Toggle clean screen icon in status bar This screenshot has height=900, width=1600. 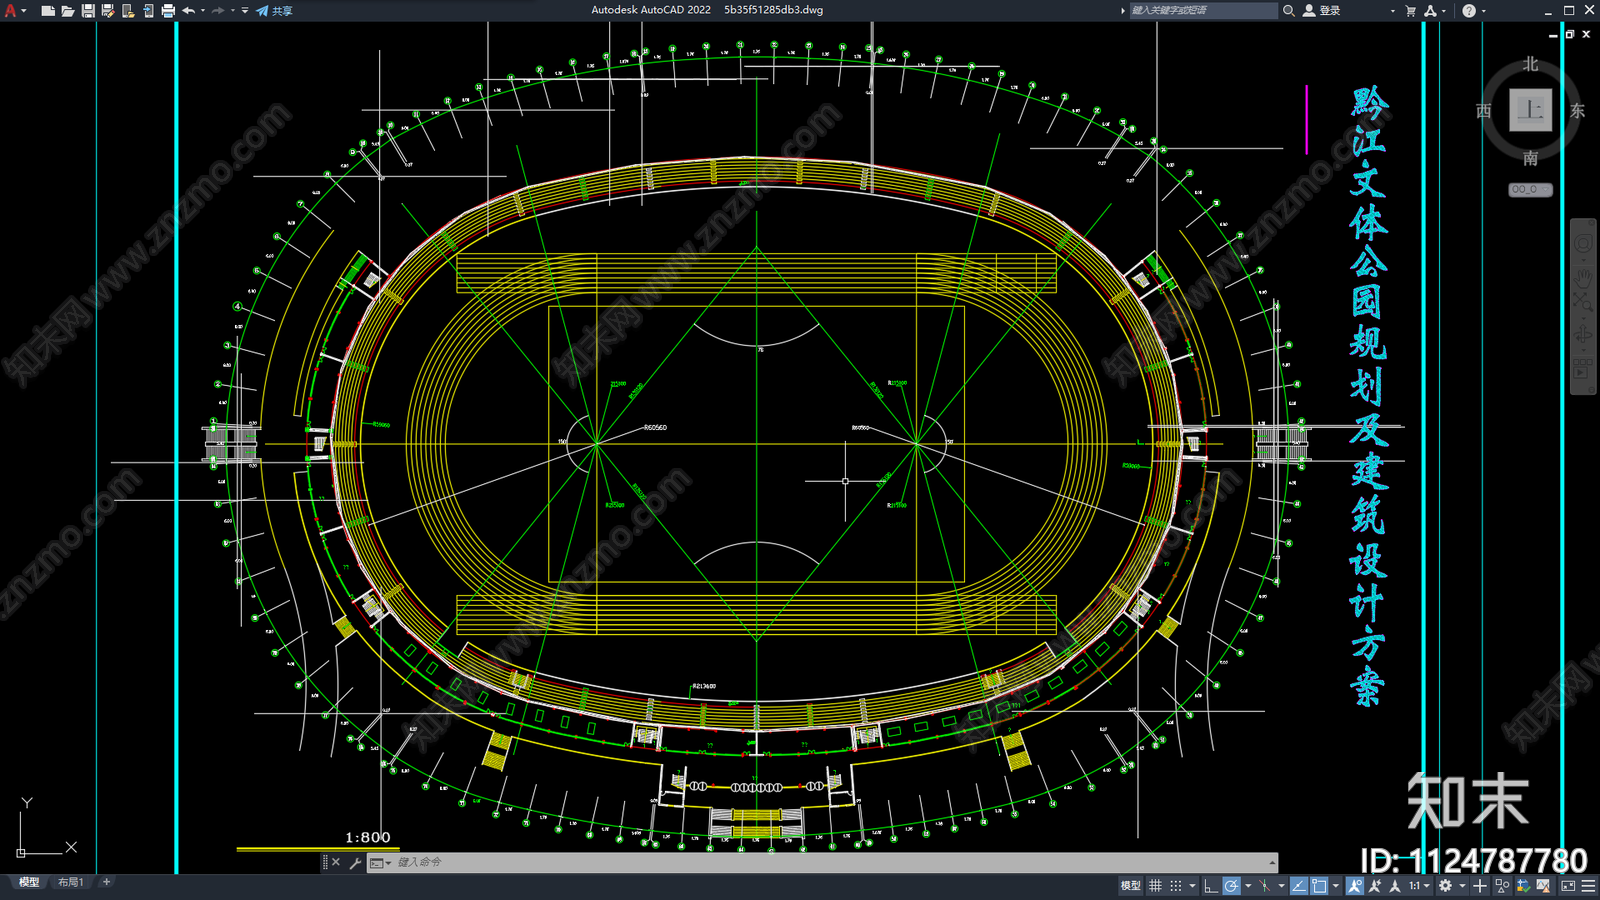[x=1568, y=886]
